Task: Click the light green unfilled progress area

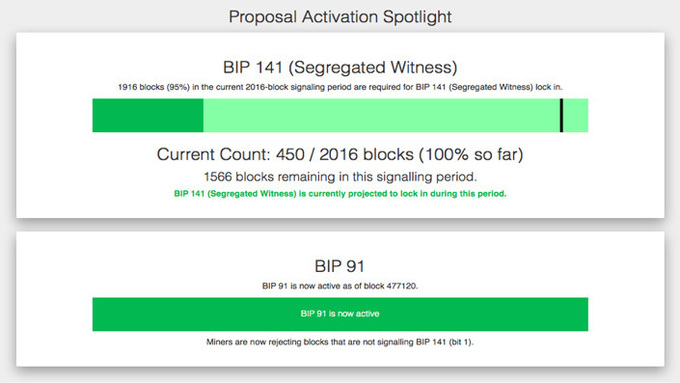Action: (x=382, y=115)
